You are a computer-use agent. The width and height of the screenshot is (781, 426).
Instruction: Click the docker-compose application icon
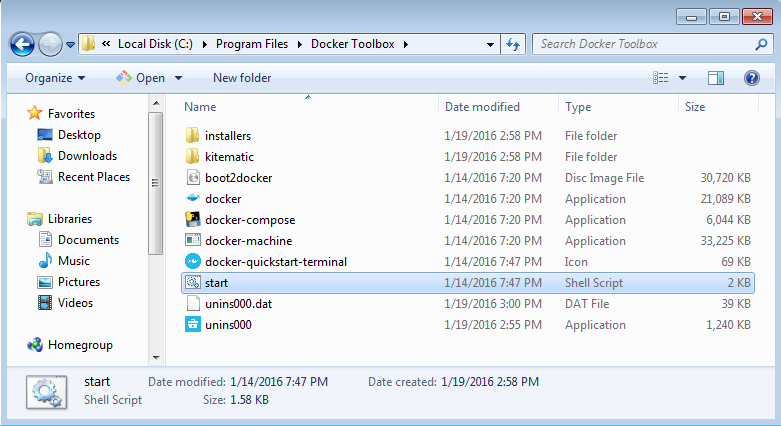click(x=193, y=220)
